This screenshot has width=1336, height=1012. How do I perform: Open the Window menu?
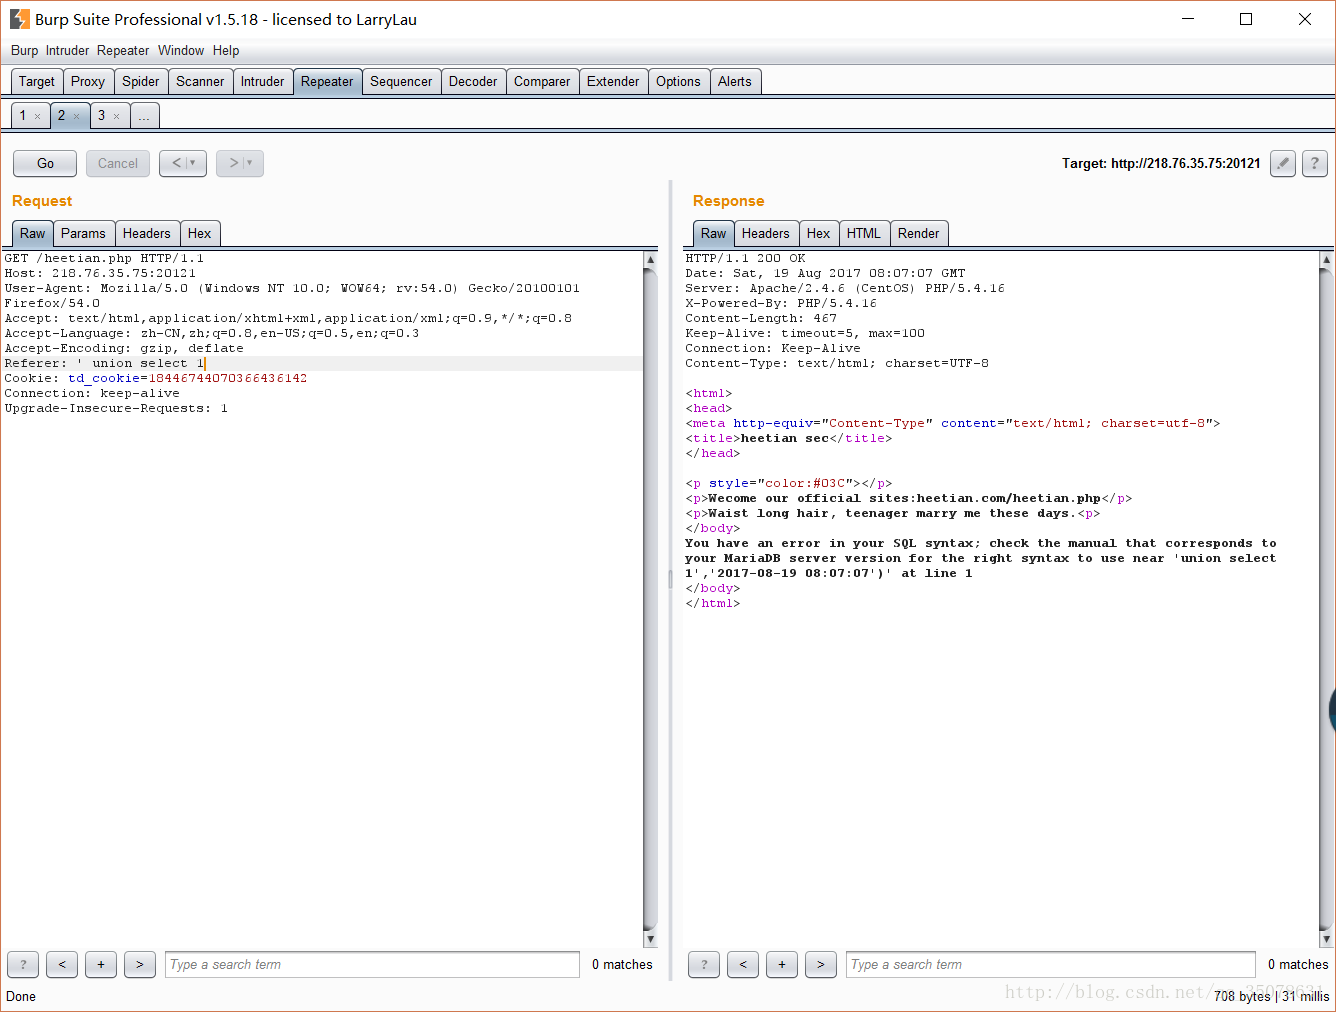181,51
